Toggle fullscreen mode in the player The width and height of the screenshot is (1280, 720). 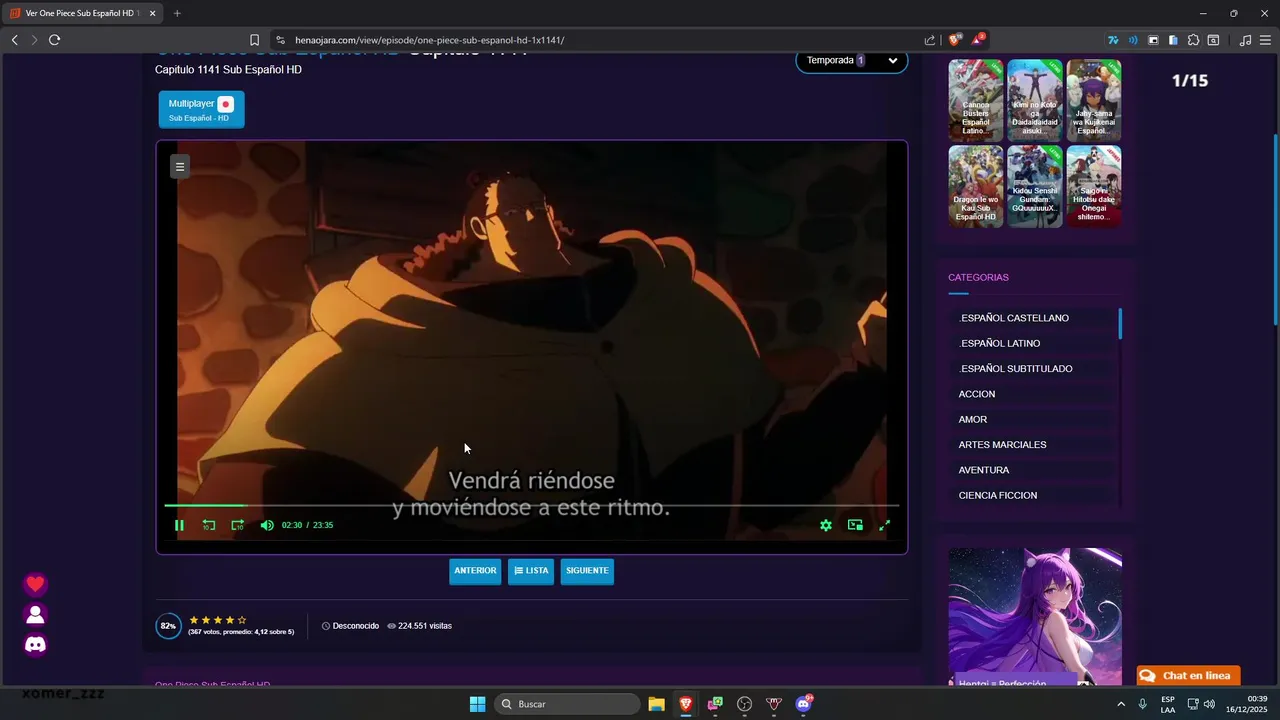click(884, 525)
